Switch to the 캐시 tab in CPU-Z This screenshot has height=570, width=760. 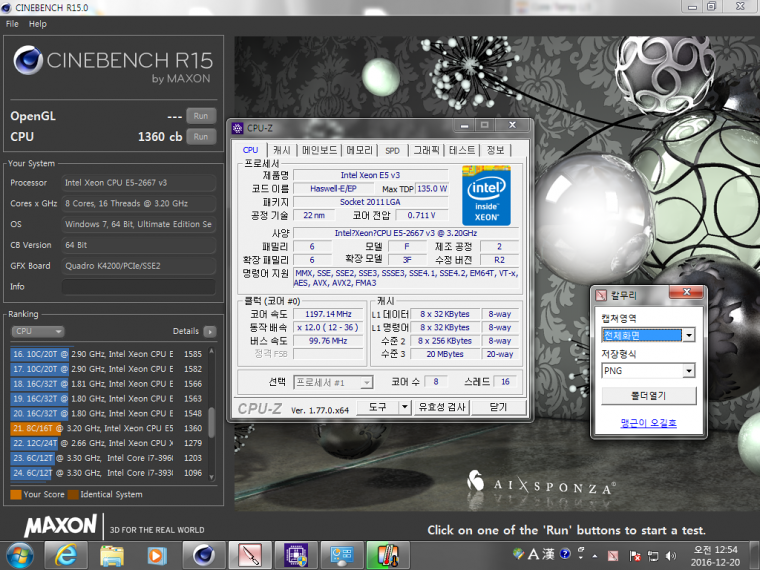tap(282, 150)
